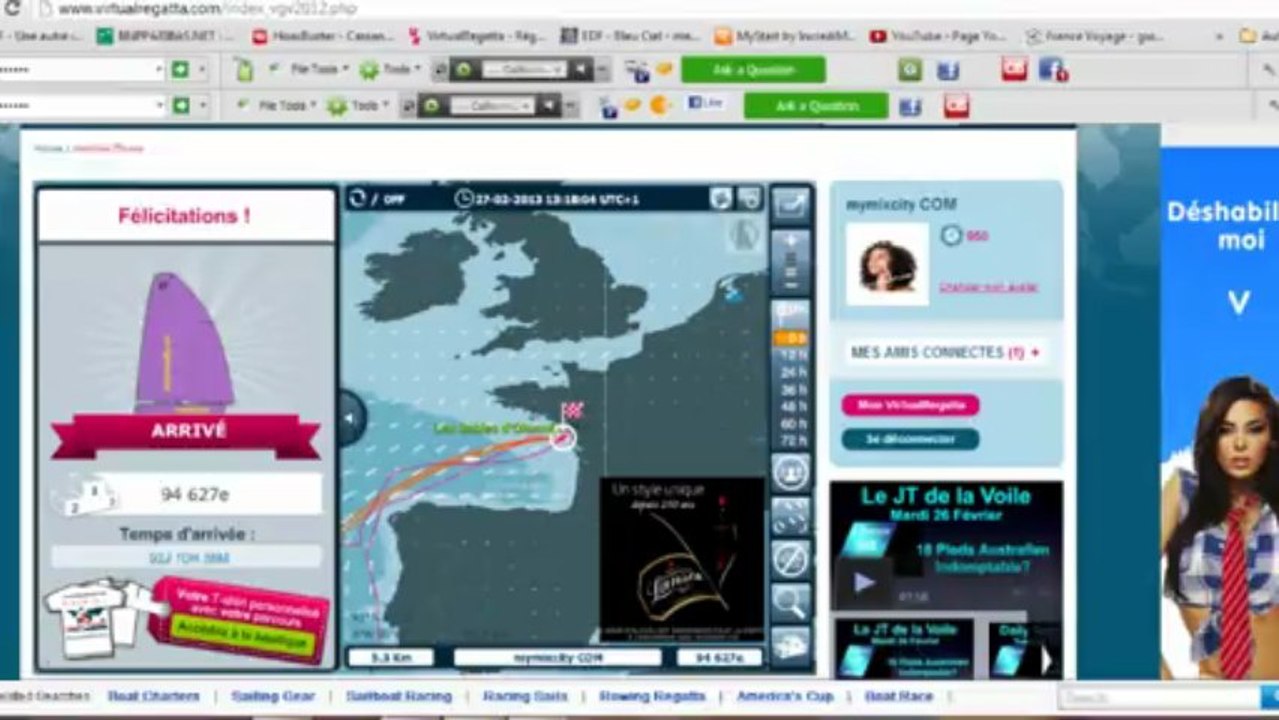Click the green Ask a Question button in top toolbar
The image size is (1279, 720).
coord(753,70)
